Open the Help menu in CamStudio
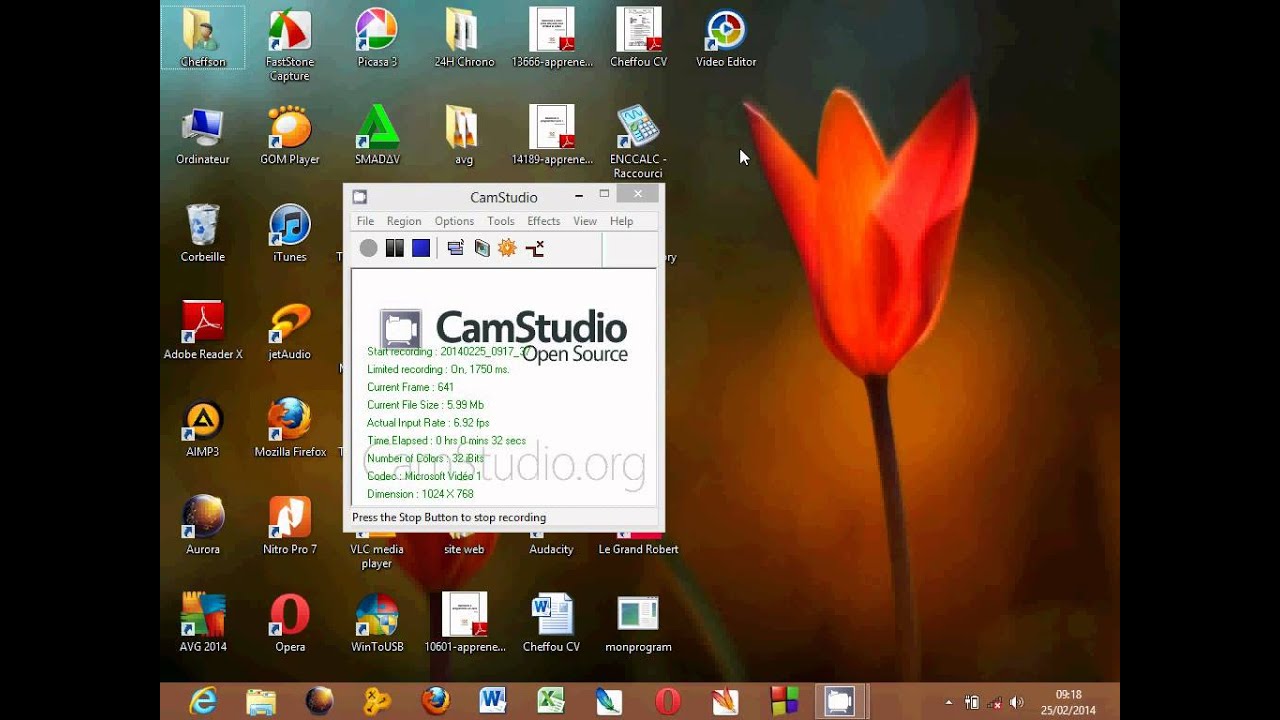Image resolution: width=1280 pixels, height=720 pixels. coord(621,221)
